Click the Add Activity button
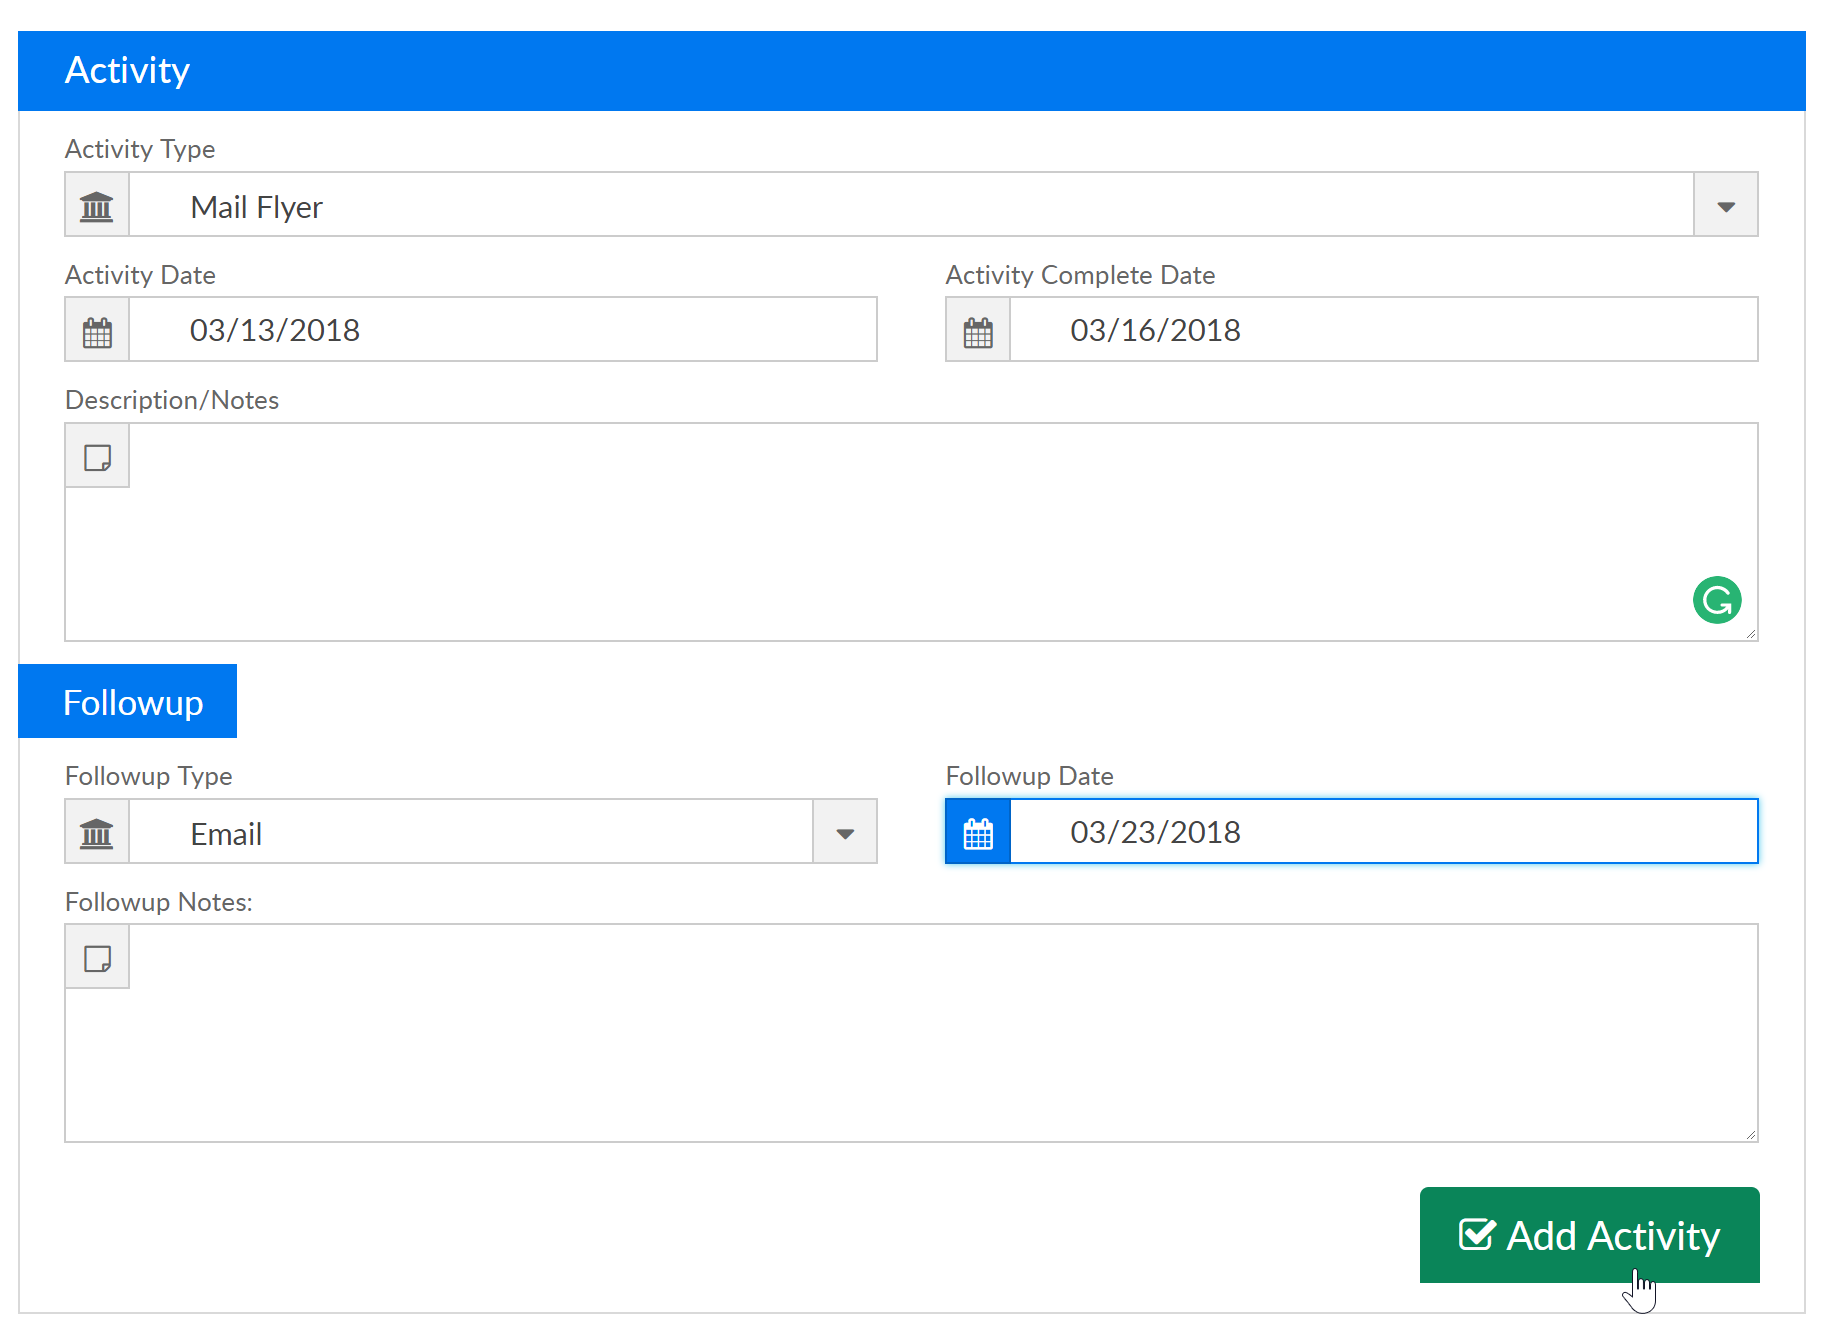This screenshot has height=1338, width=1830. (1589, 1235)
